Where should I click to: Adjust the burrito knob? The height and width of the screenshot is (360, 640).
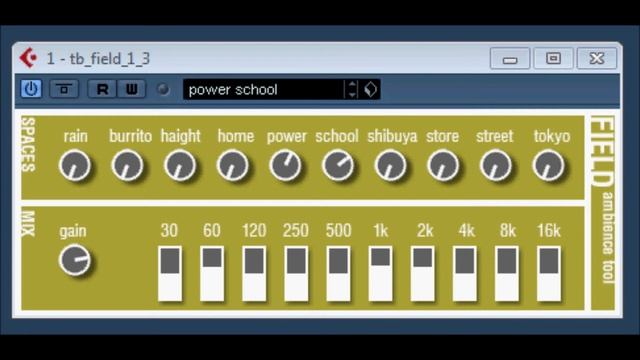click(127, 165)
